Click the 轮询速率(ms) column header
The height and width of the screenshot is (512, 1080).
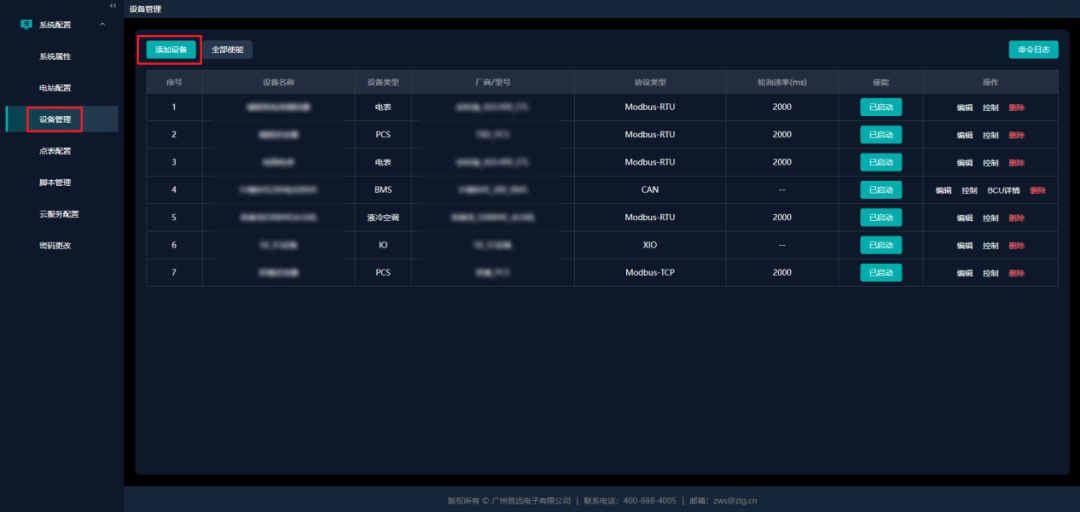click(x=782, y=82)
